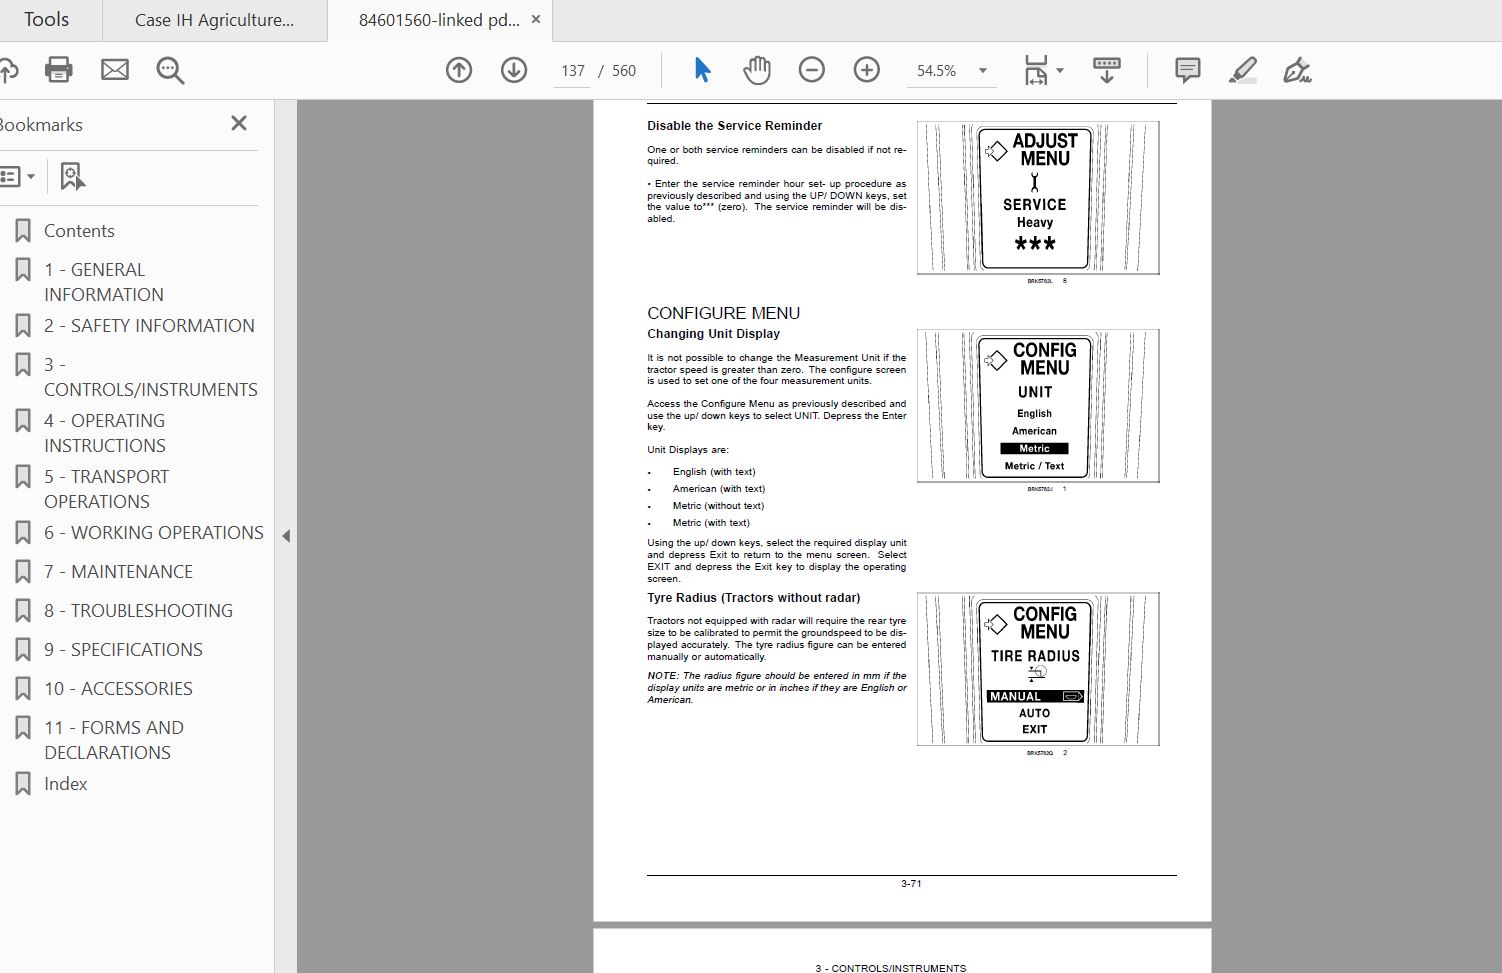Open 5 - TRANSPORT OPERATIONS bookmark
This screenshot has height=973, width=1502.
[106, 489]
